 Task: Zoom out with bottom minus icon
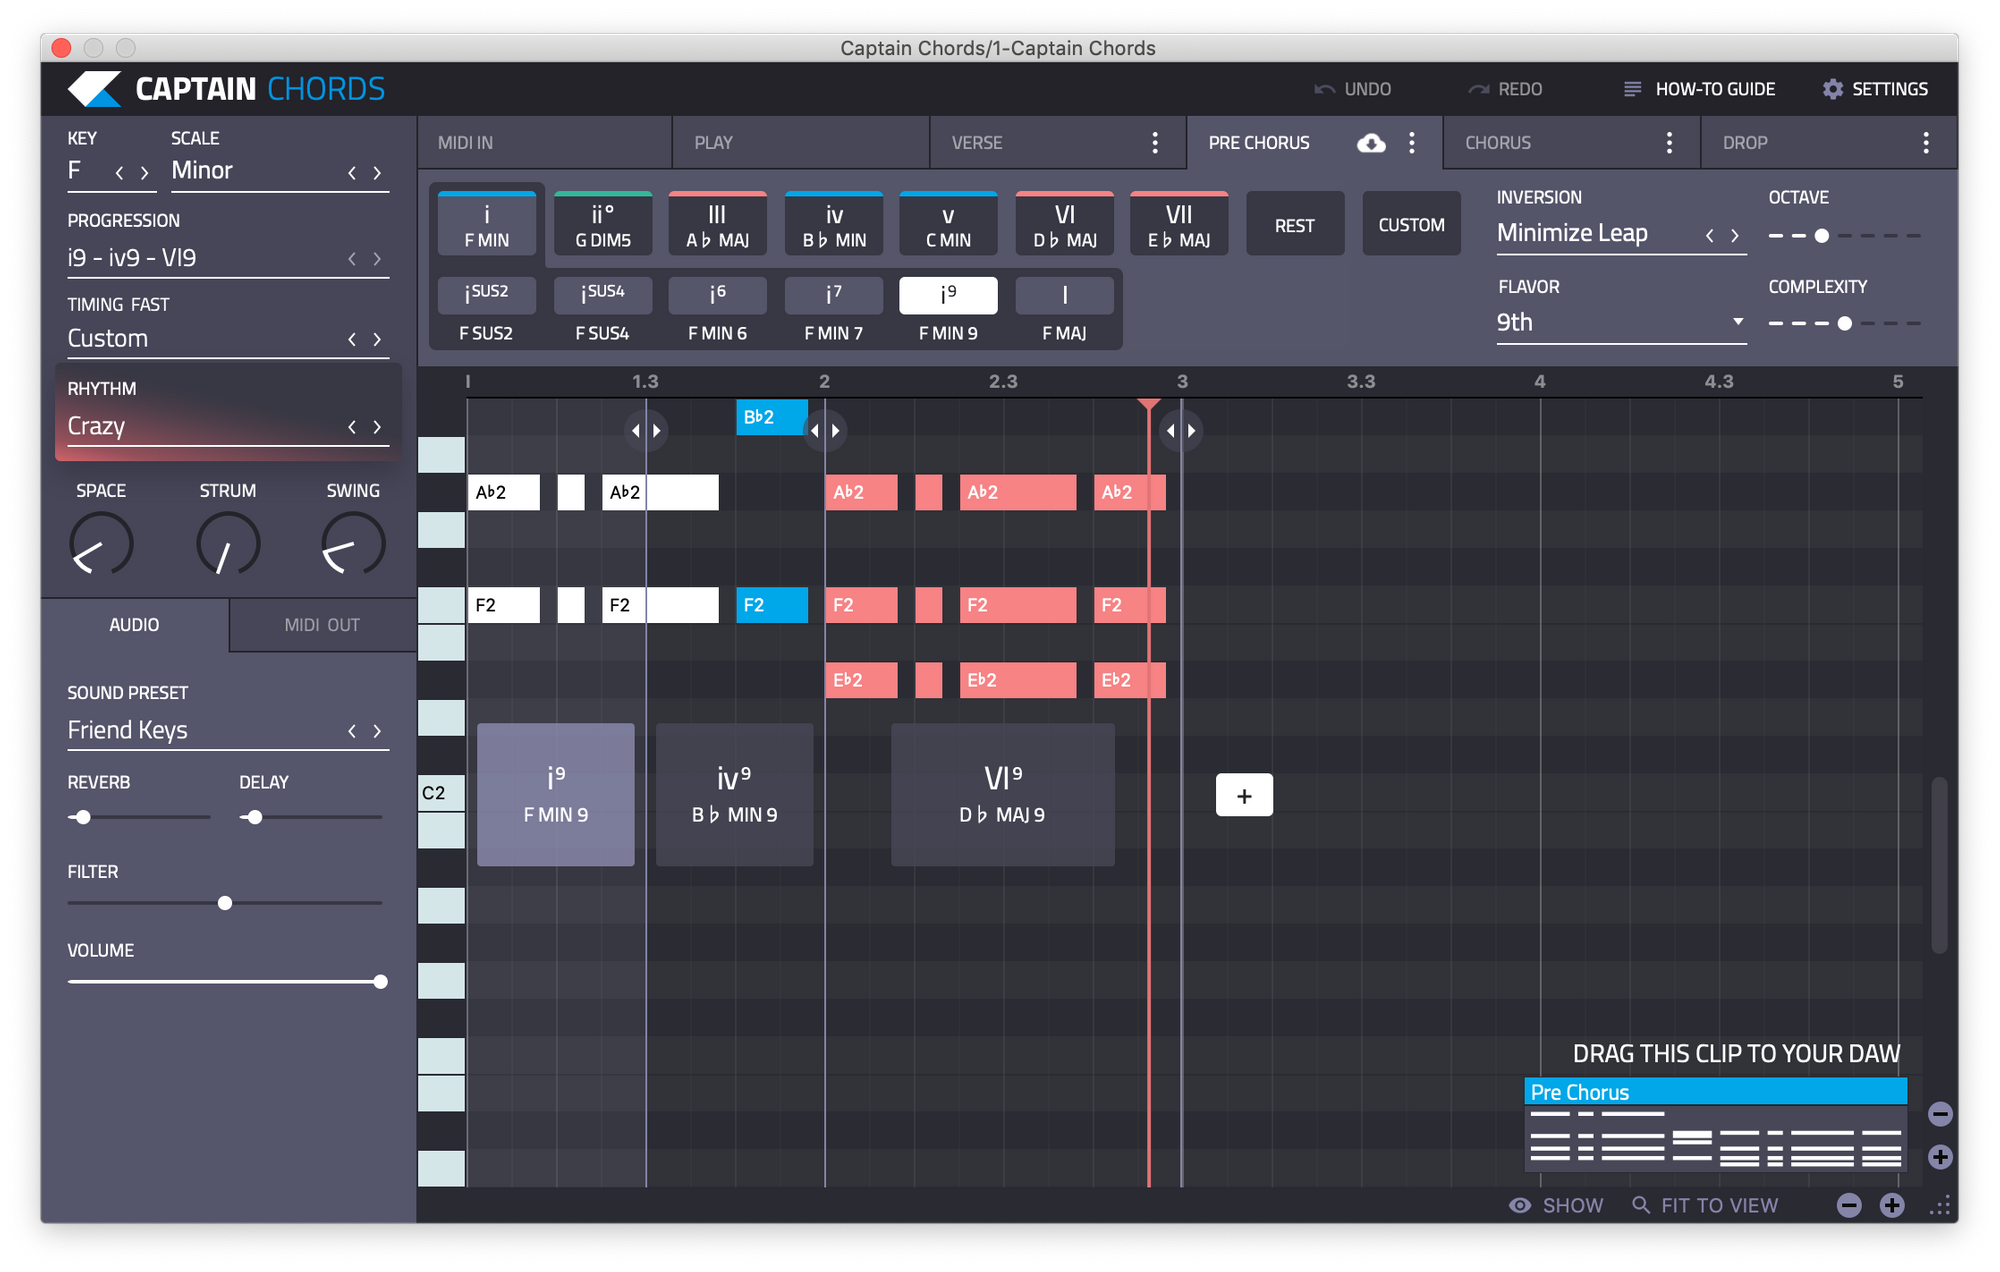1849,1205
